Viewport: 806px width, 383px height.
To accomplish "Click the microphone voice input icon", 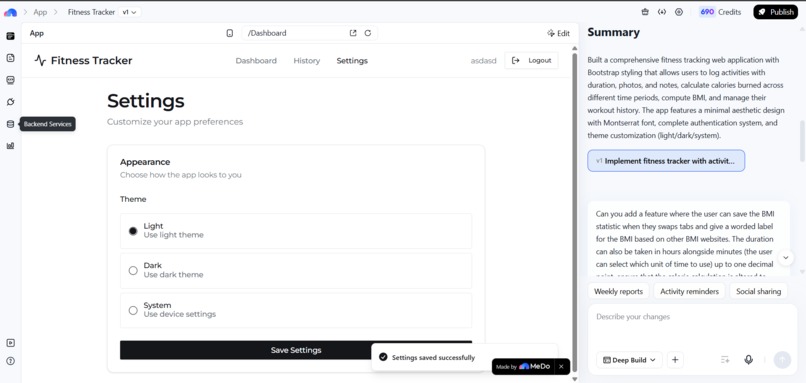I will tap(748, 360).
